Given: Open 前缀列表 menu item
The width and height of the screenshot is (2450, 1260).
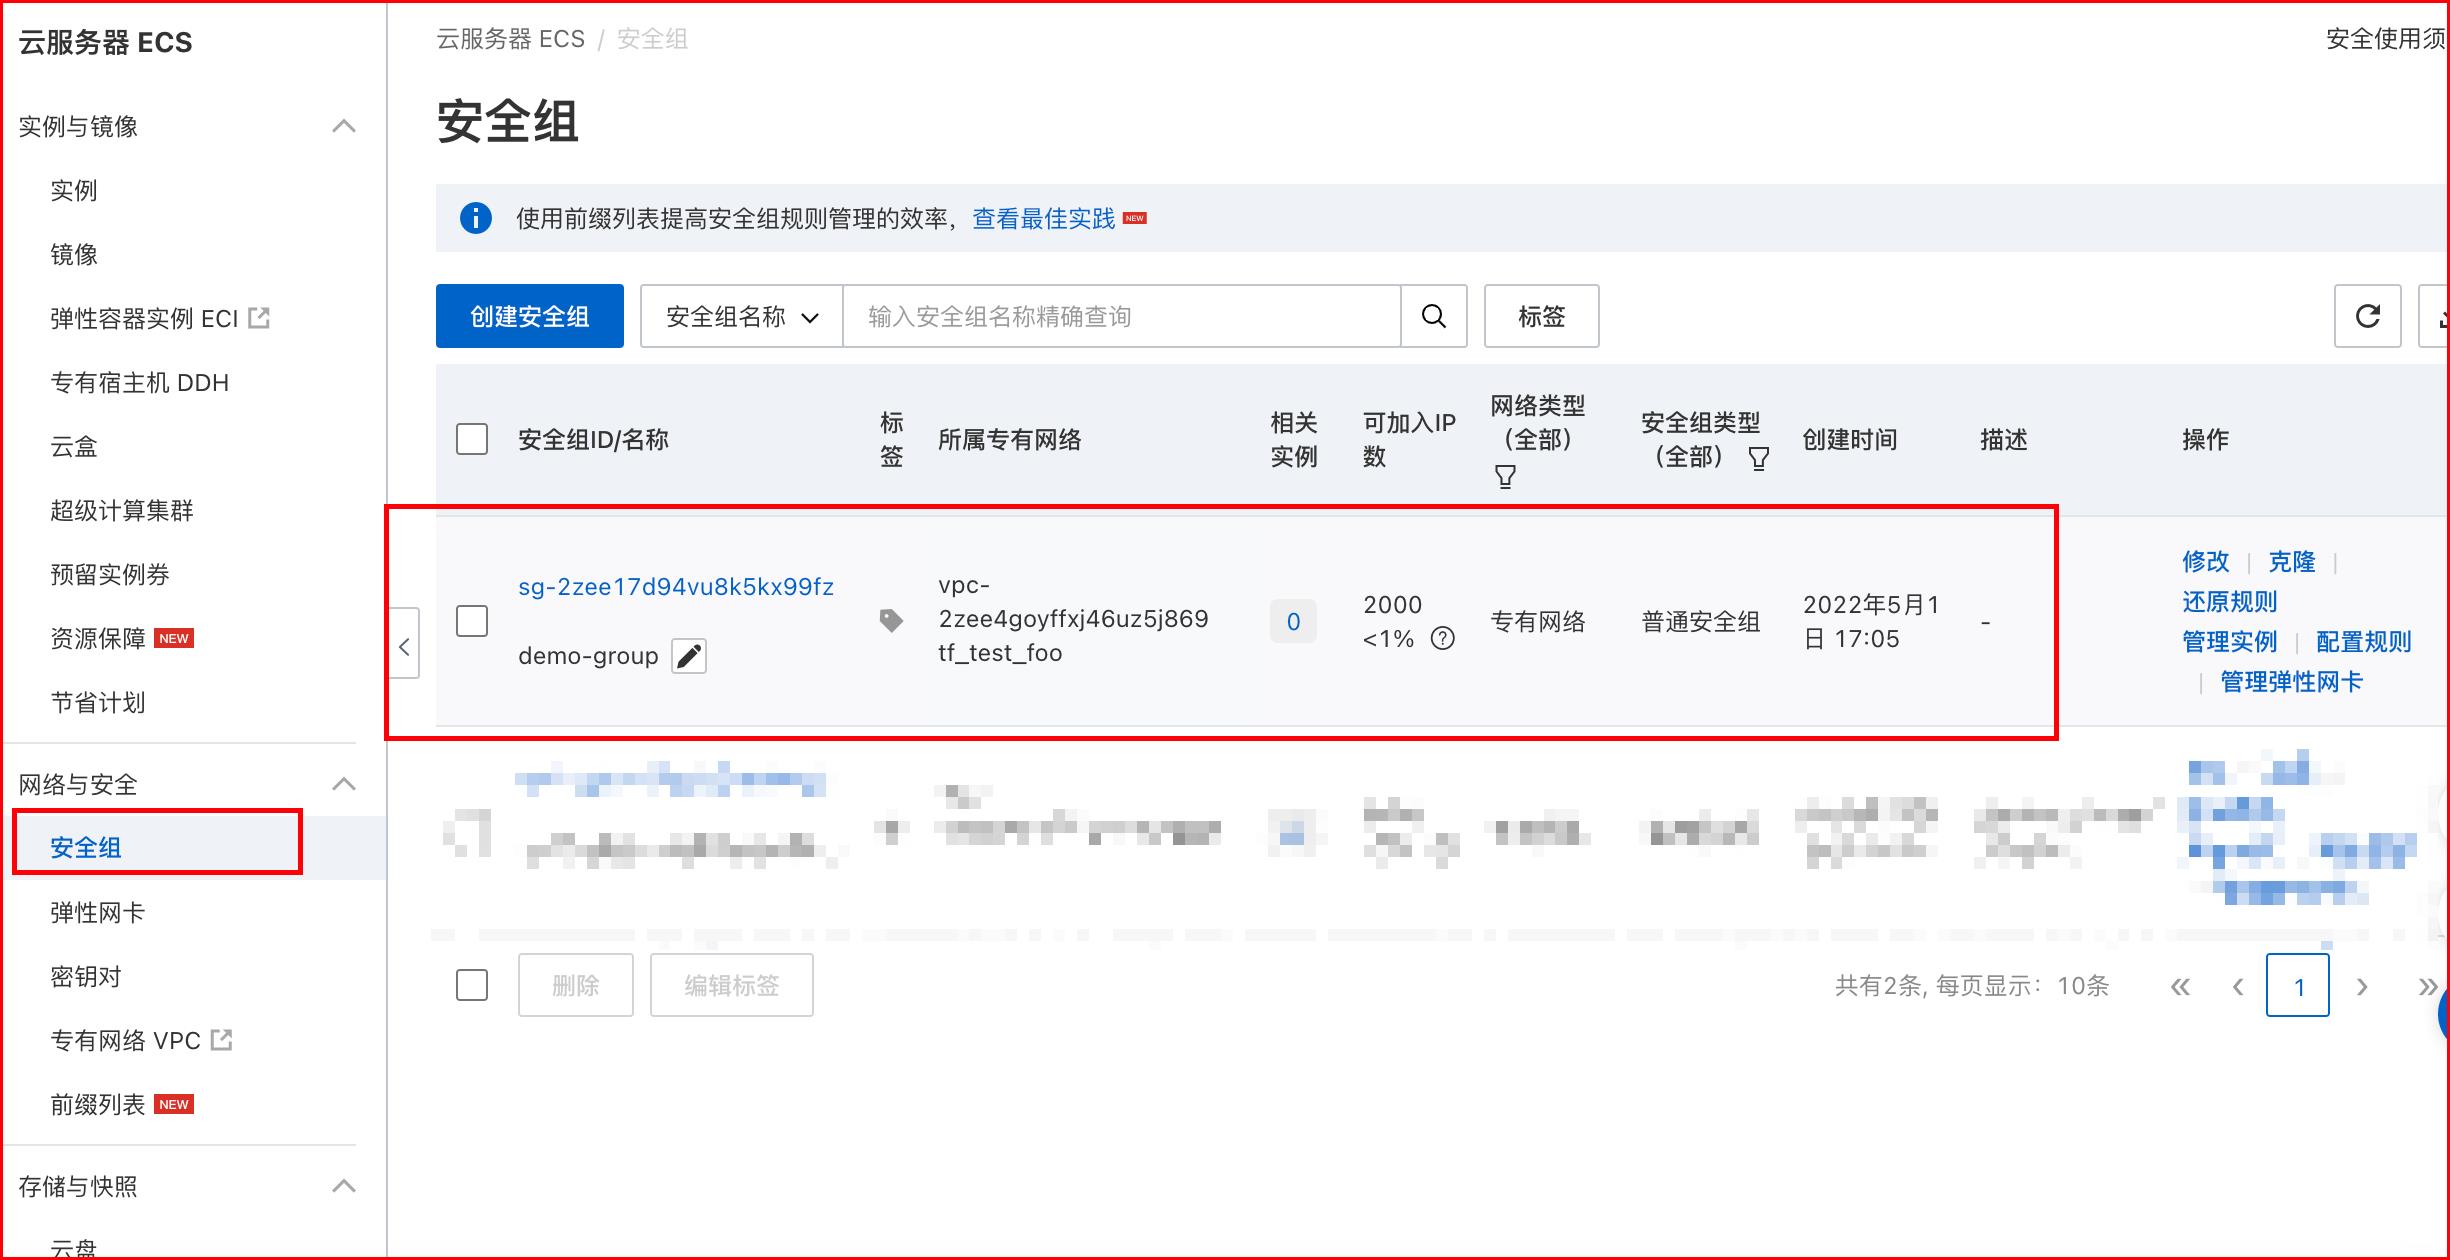Looking at the screenshot, I should 98,1104.
